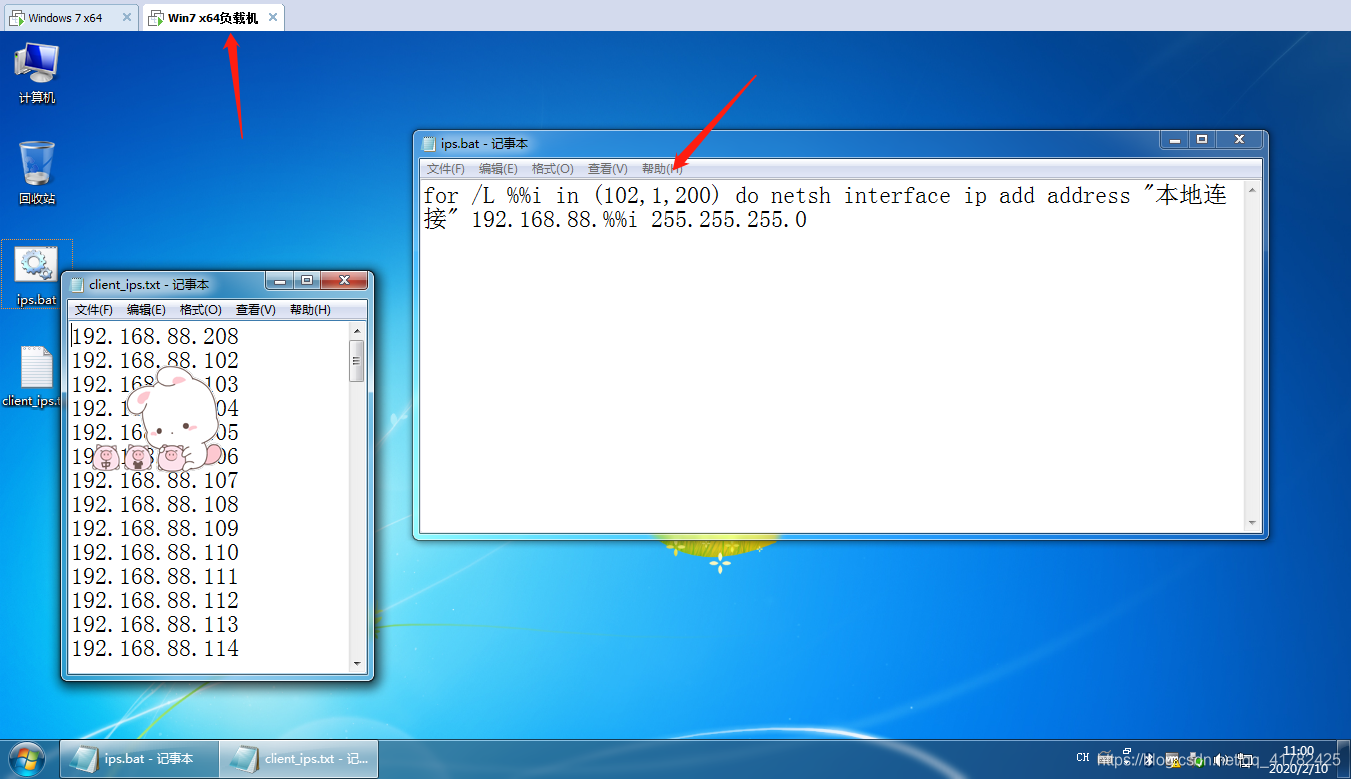Click the VMware Tools warning tray icon
The width and height of the screenshot is (1351, 779).
coord(1173,759)
